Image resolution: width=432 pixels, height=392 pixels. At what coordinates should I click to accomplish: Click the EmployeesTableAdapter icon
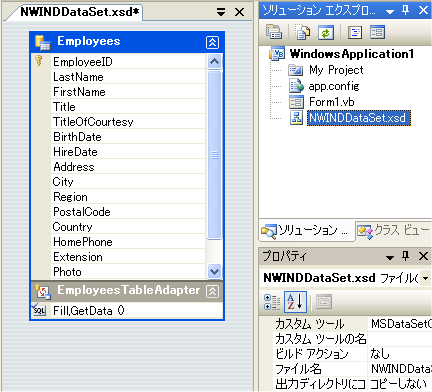click(43, 292)
